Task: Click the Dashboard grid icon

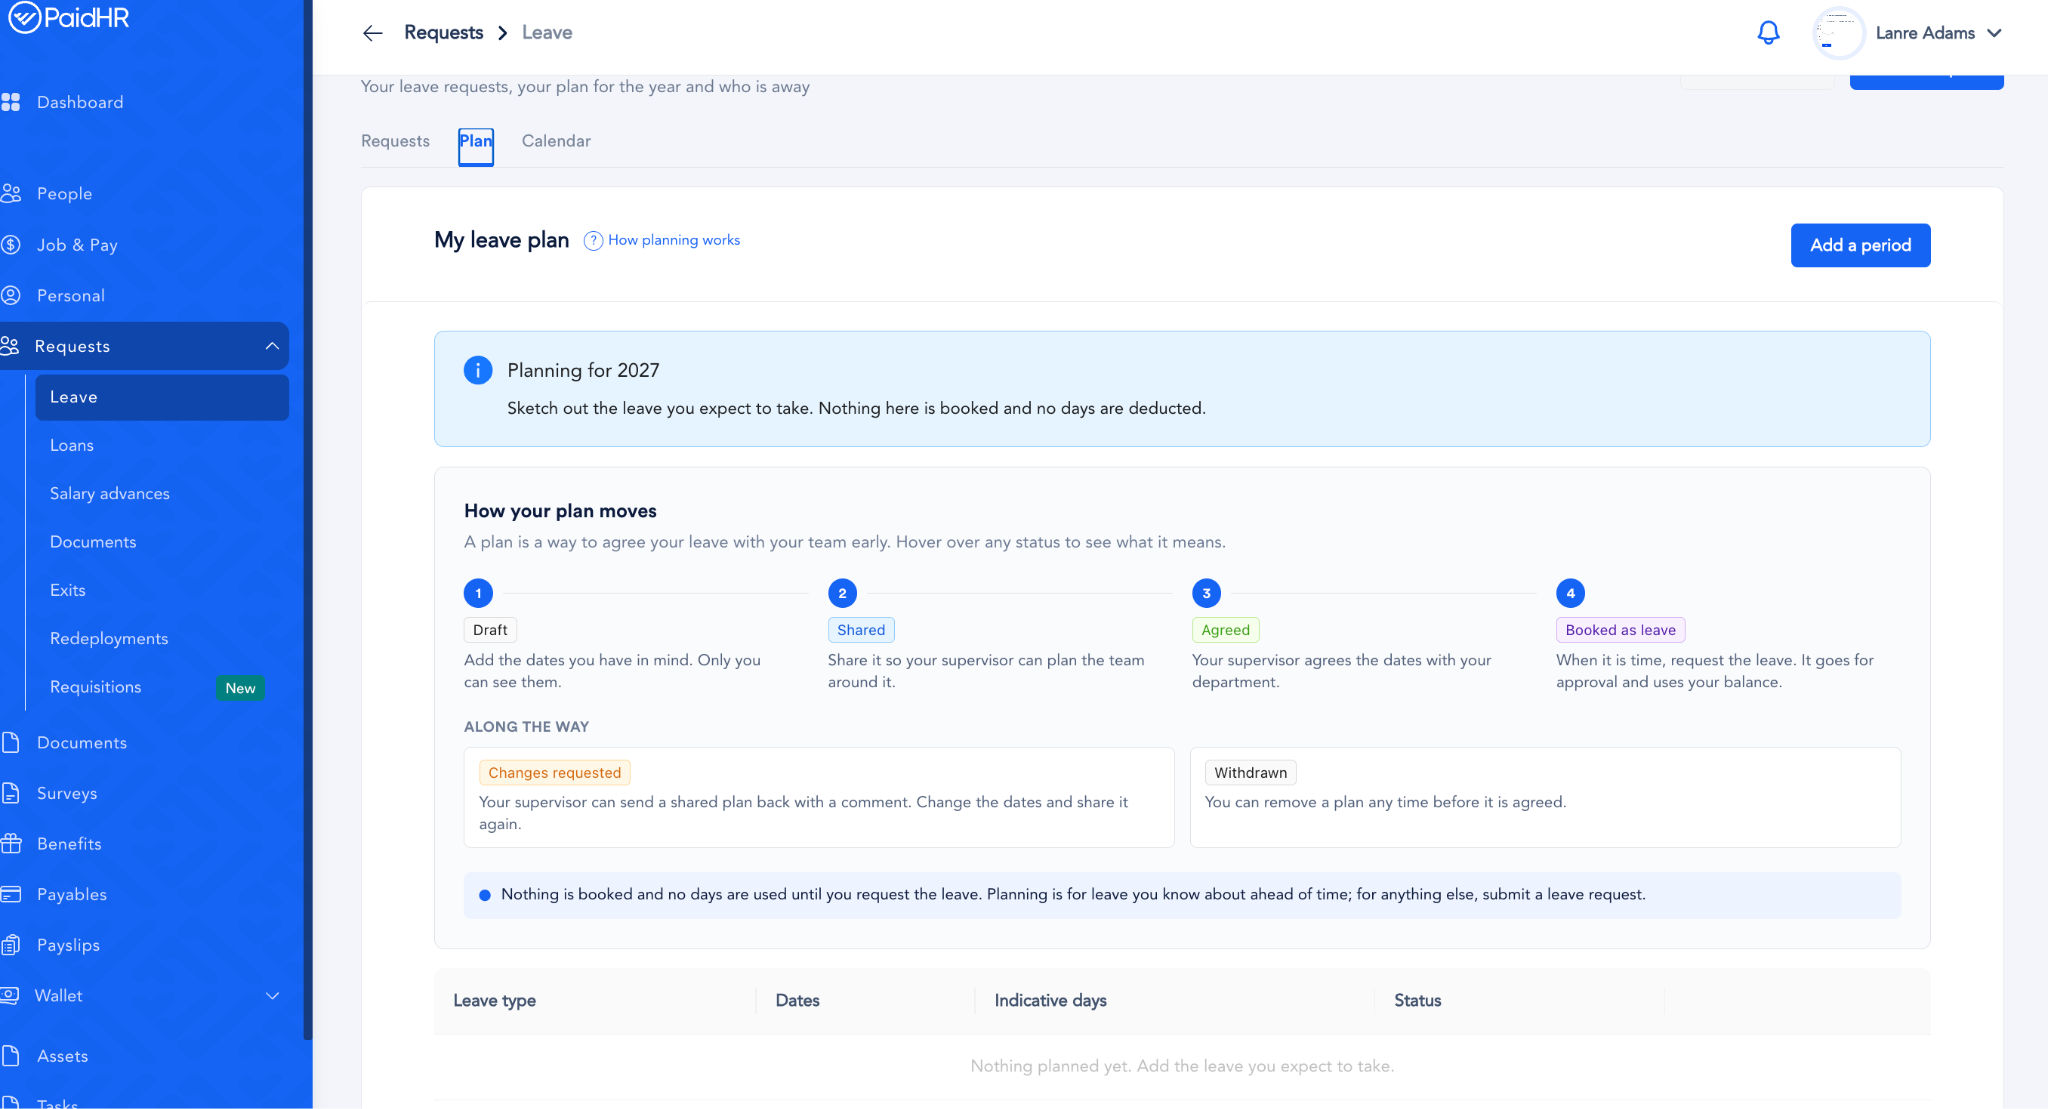Action: 11,102
